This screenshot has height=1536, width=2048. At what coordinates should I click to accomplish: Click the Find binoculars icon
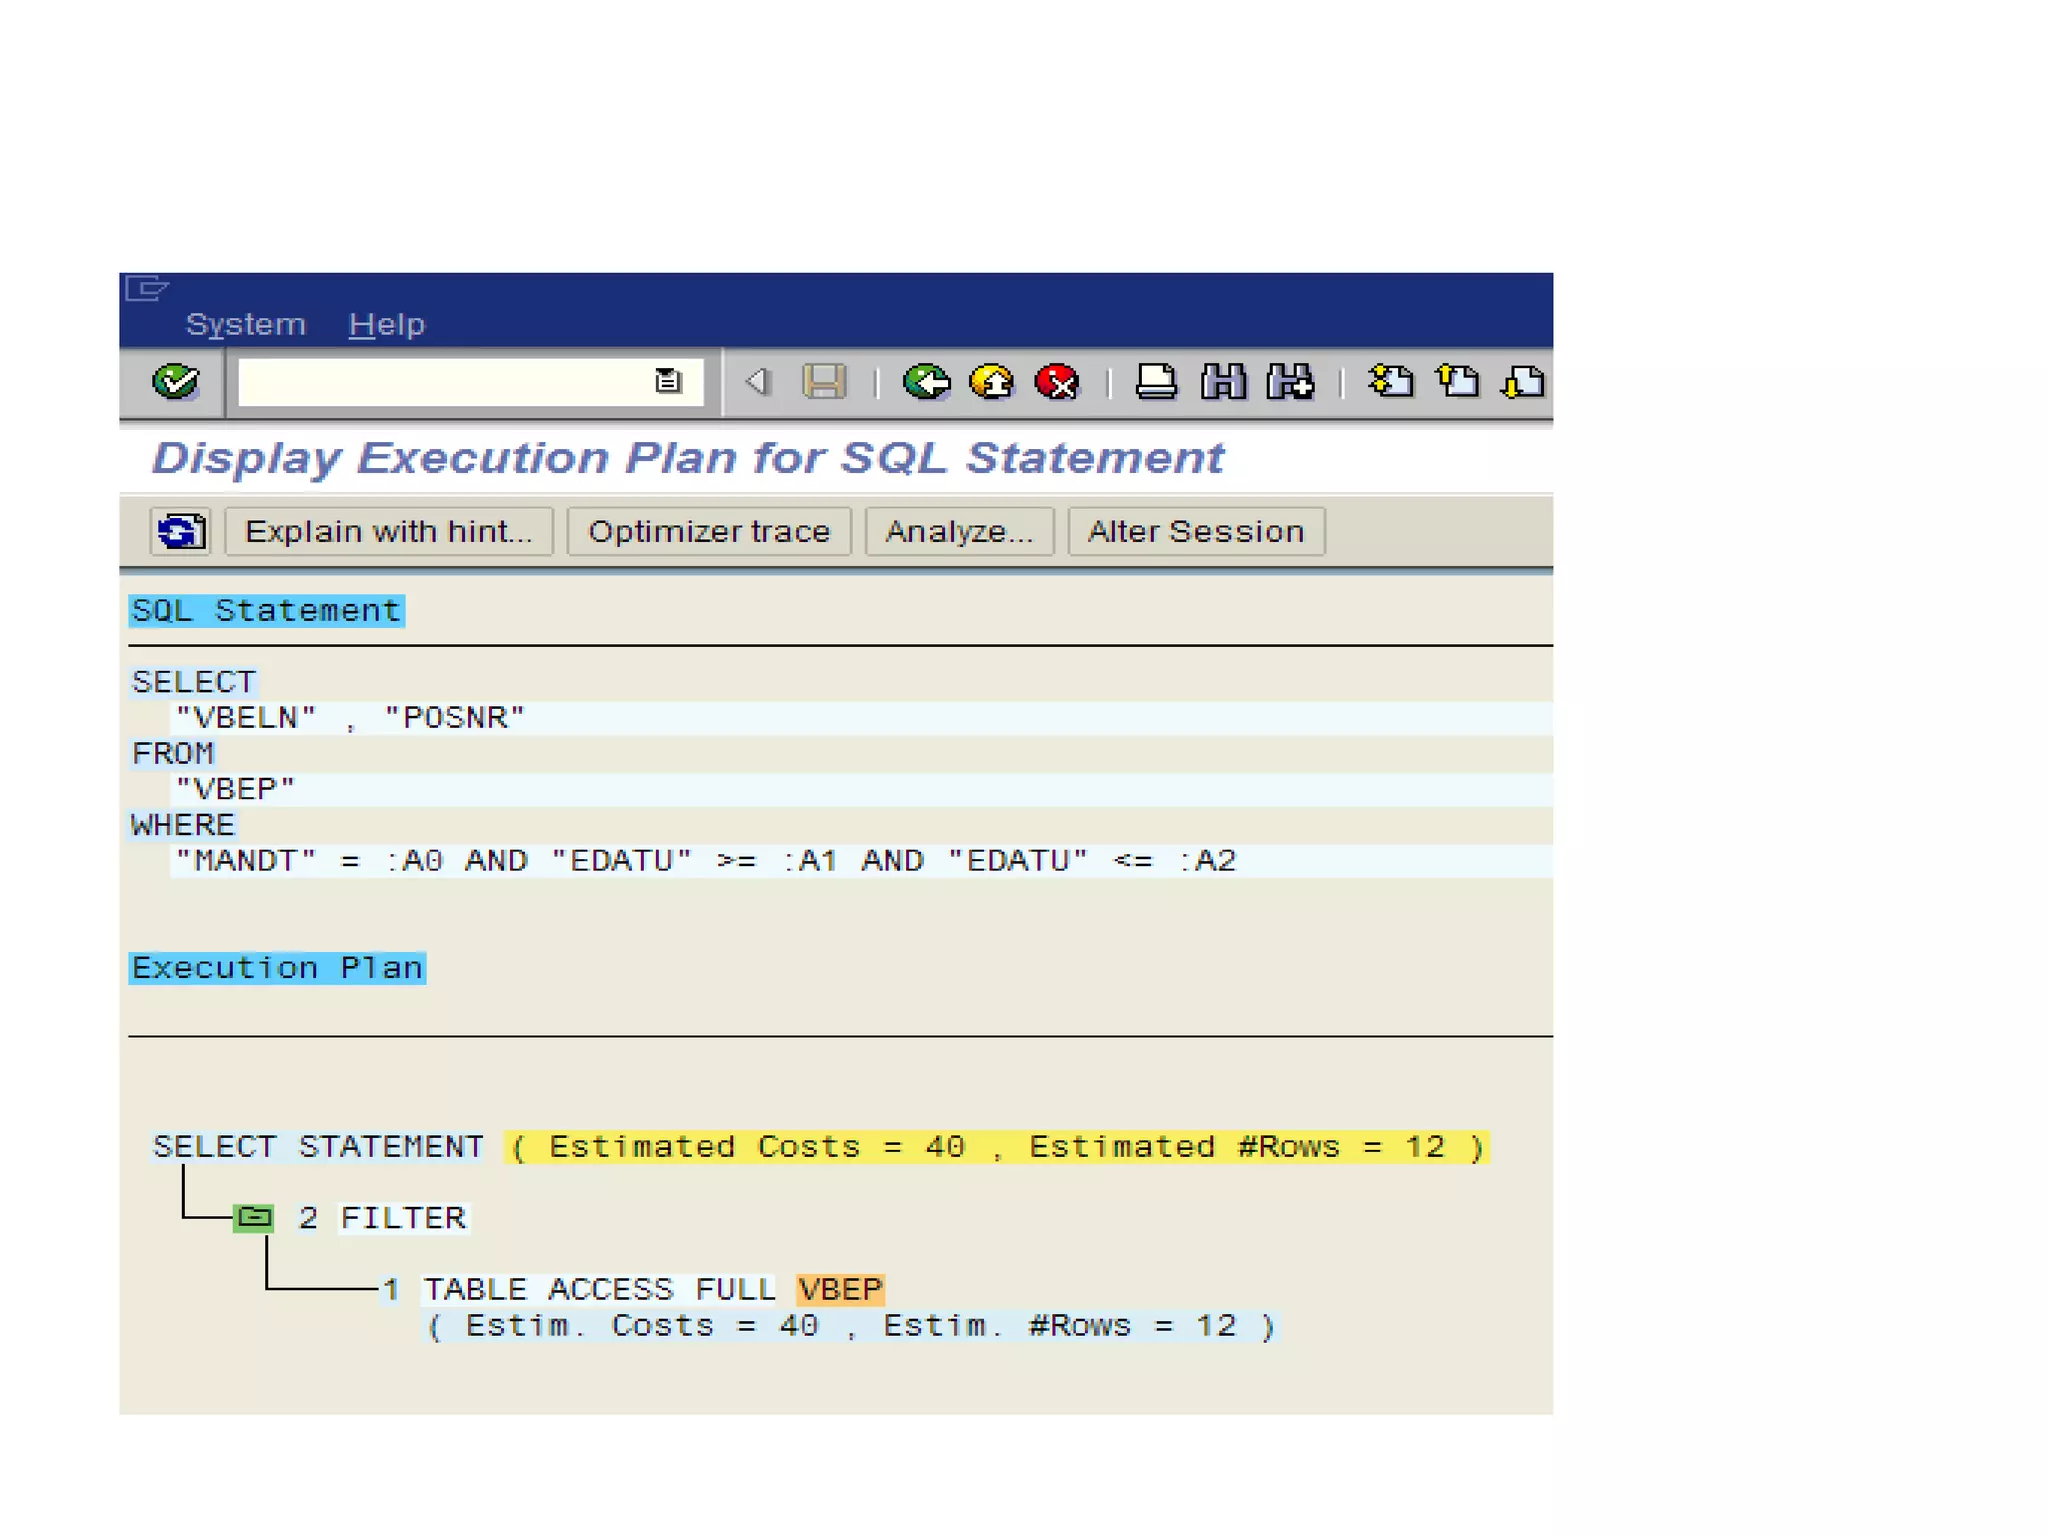point(1223,381)
